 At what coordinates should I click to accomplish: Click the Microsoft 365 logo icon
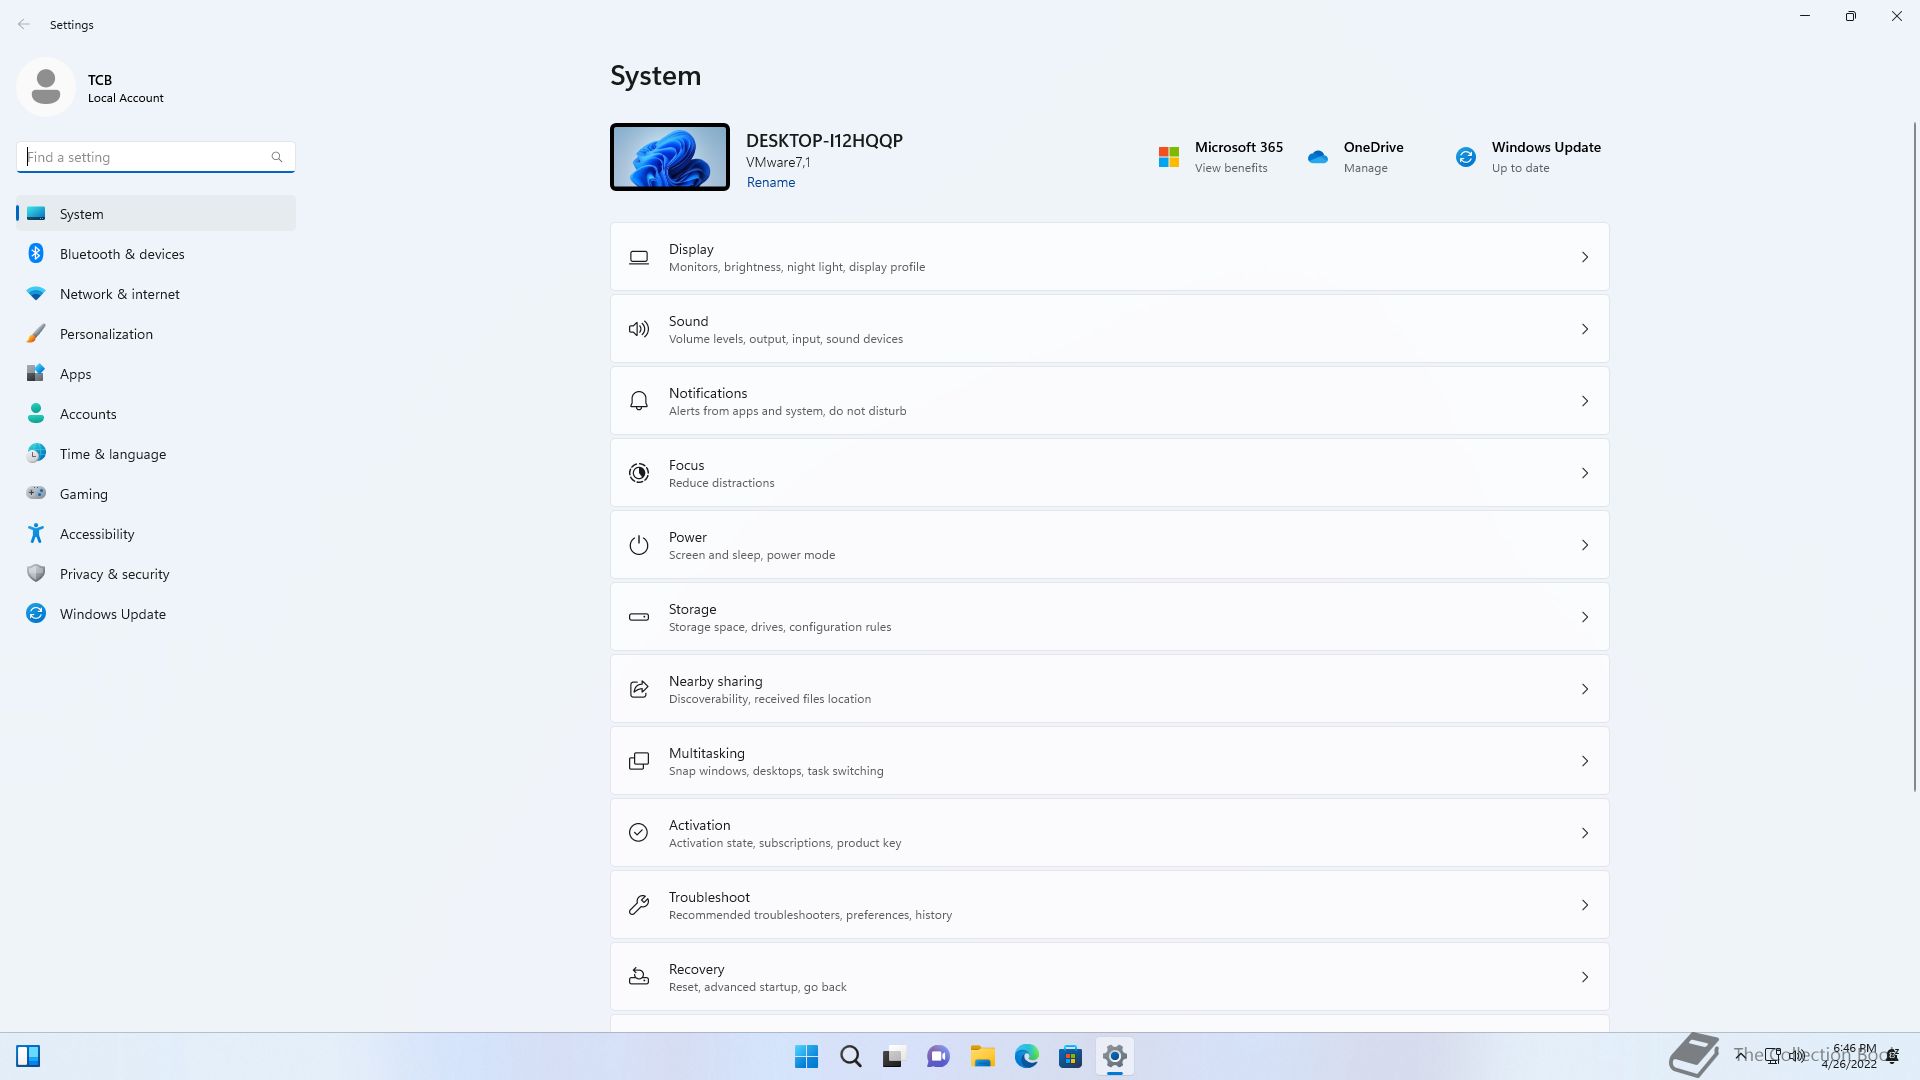[x=1168, y=157]
